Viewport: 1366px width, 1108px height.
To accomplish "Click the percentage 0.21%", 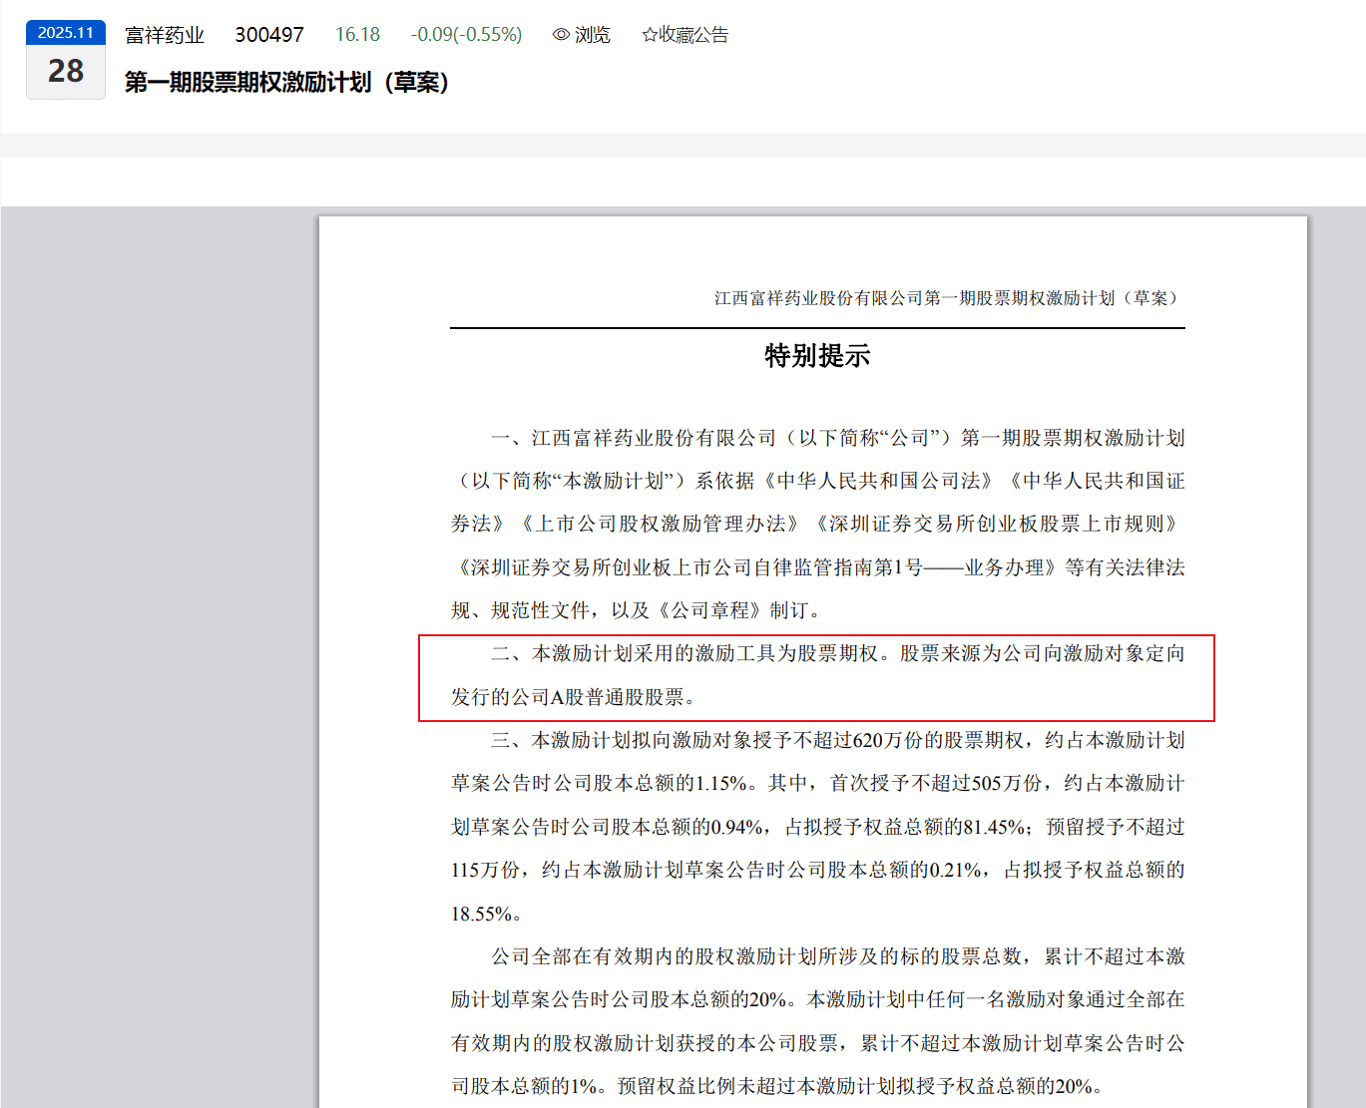I will [x=955, y=871].
